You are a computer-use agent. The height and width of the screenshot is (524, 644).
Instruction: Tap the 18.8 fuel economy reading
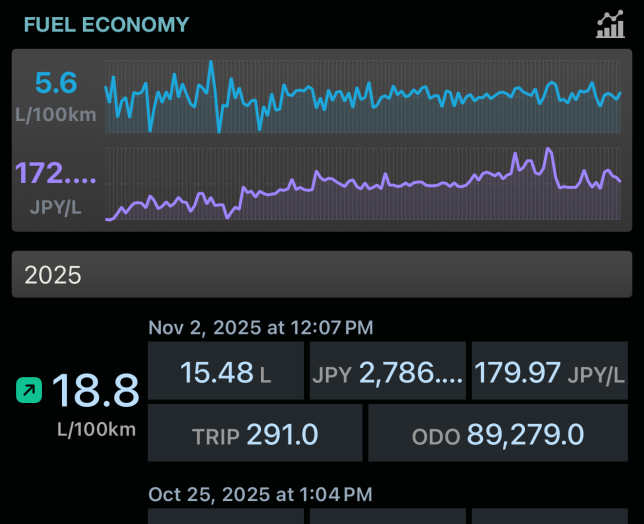tap(95, 390)
